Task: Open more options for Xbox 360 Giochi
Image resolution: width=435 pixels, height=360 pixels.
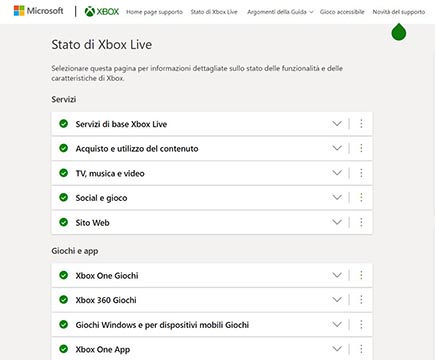Action: tap(361, 300)
